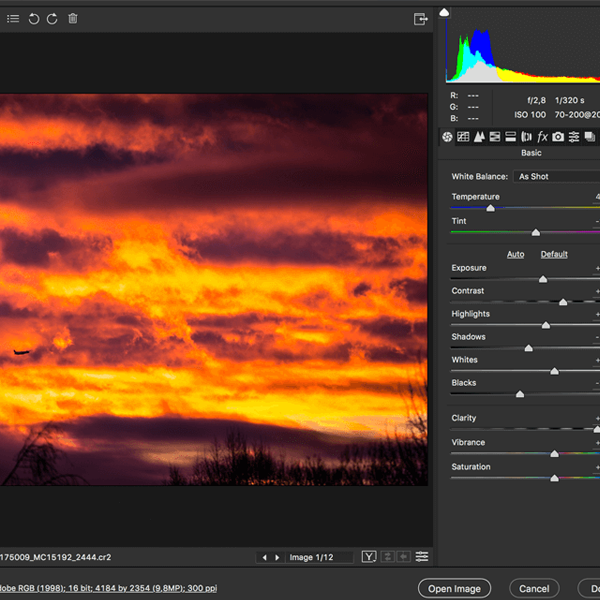Image resolution: width=600 pixels, height=600 pixels.
Task: Open the Camera Calibration panel icon
Action: click(x=558, y=137)
